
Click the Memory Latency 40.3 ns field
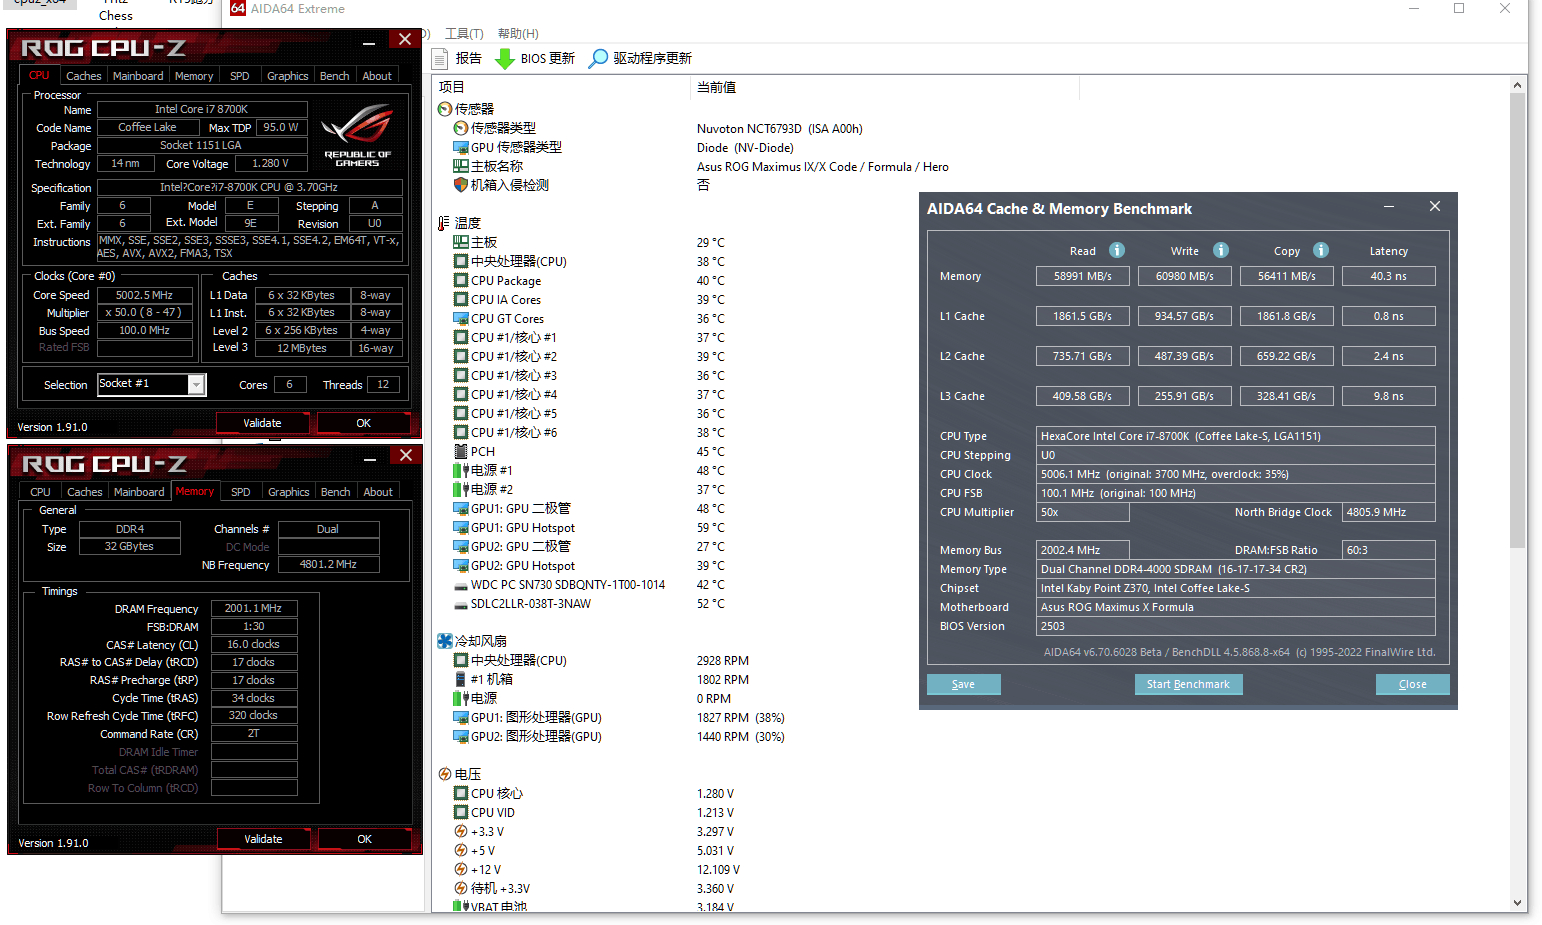(x=1389, y=276)
